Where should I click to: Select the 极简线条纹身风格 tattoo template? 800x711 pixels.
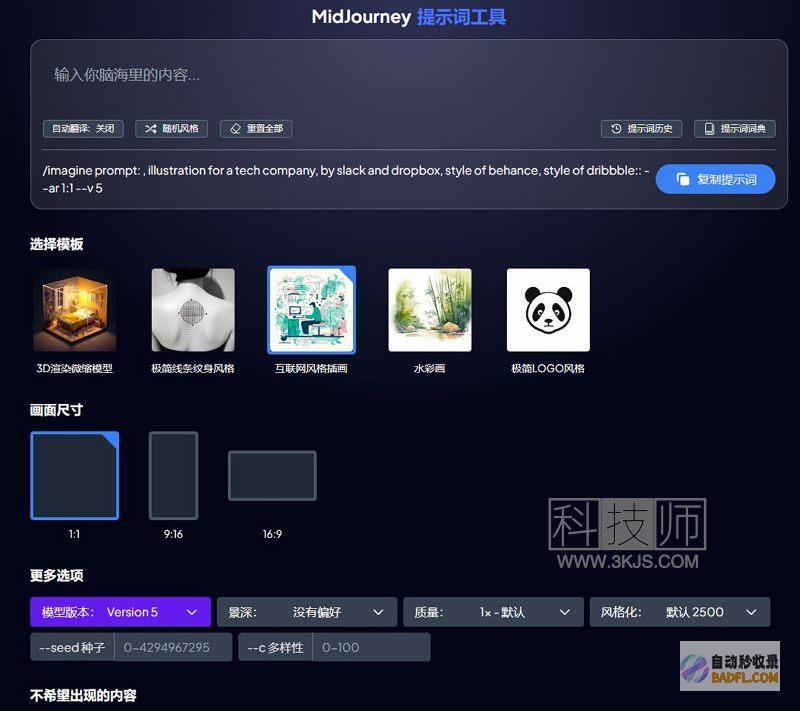193,310
